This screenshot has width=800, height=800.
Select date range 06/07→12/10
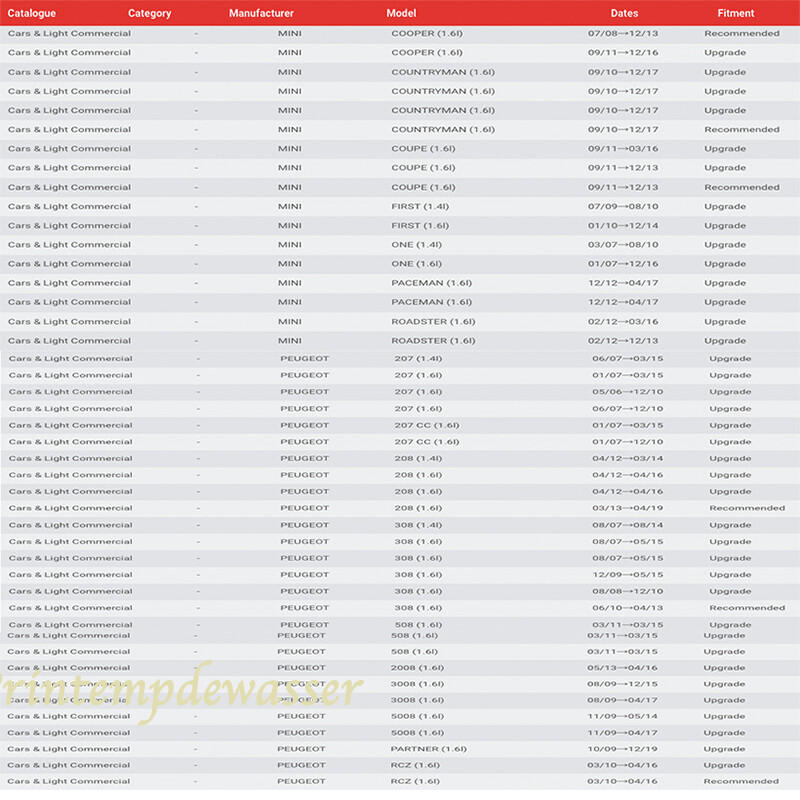point(628,409)
